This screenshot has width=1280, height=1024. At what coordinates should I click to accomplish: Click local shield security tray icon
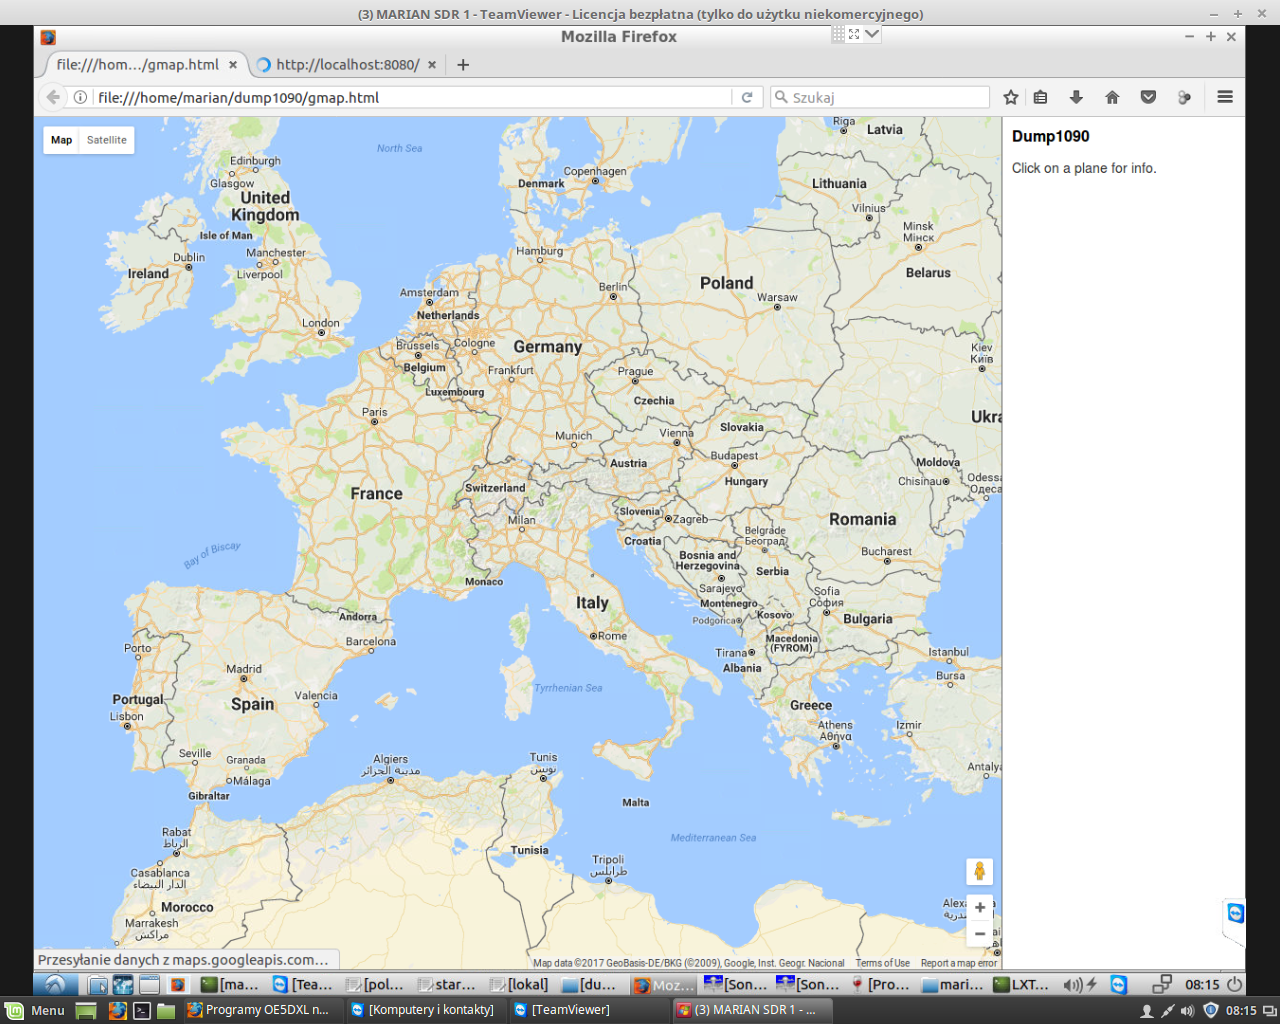pyautogui.click(x=1210, y=1010)
